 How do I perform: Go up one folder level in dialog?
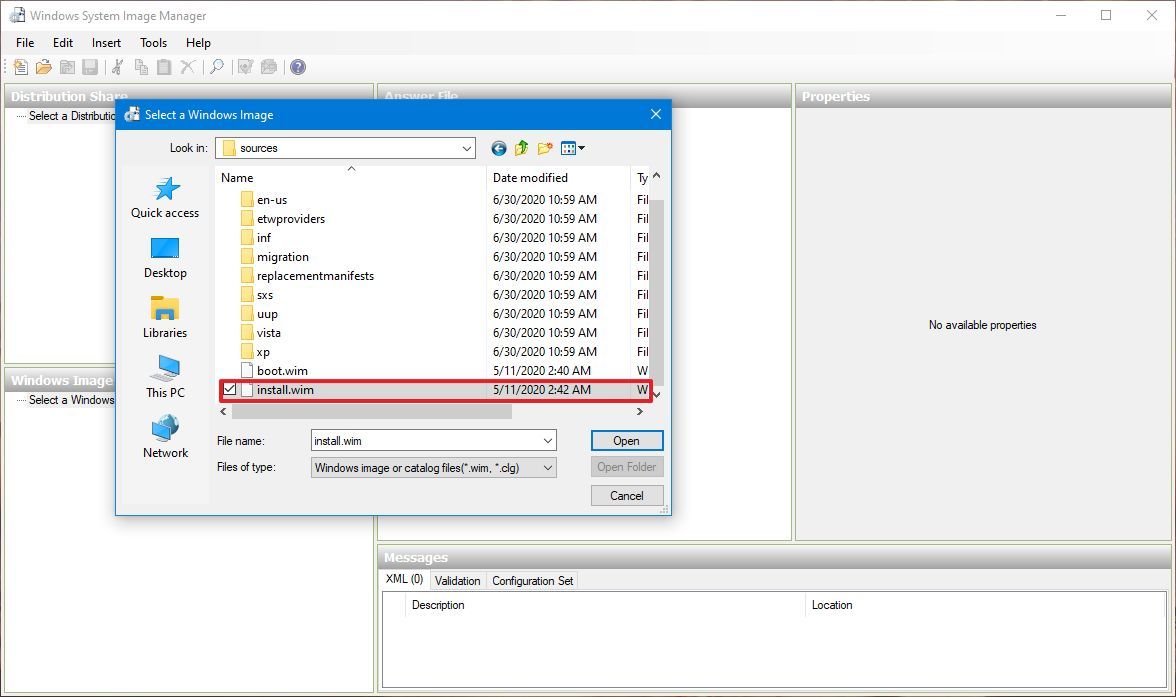pos(521,149)
